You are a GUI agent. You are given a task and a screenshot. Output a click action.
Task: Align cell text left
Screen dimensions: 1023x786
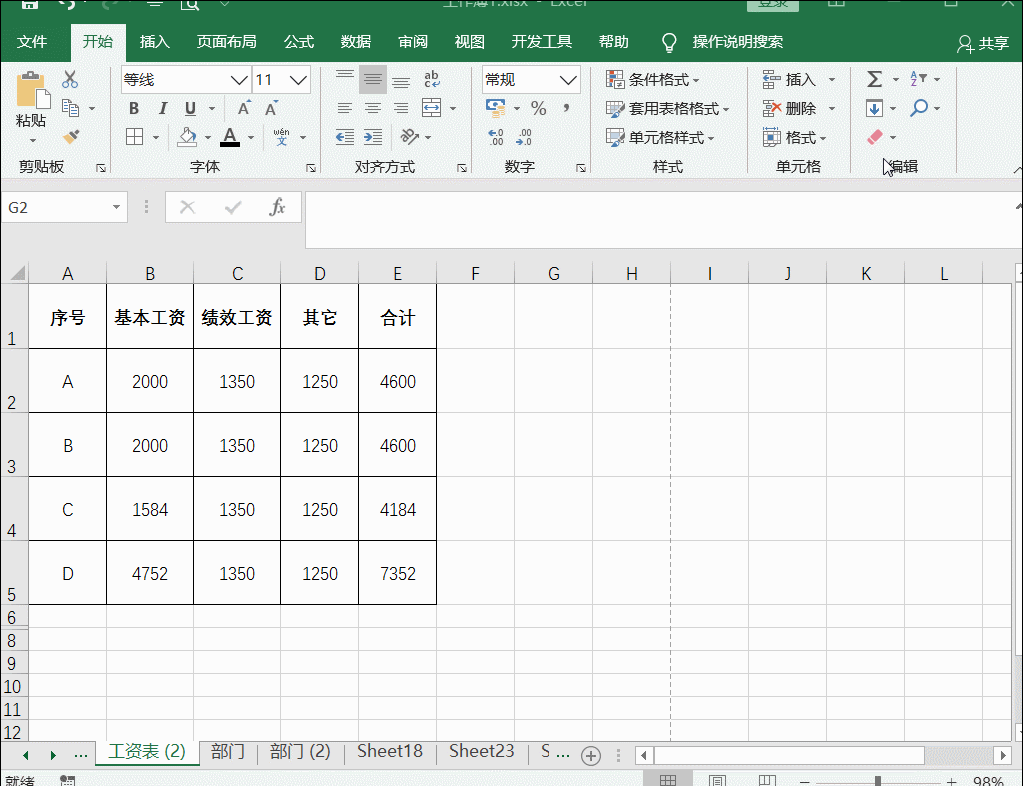click(345, 108)
